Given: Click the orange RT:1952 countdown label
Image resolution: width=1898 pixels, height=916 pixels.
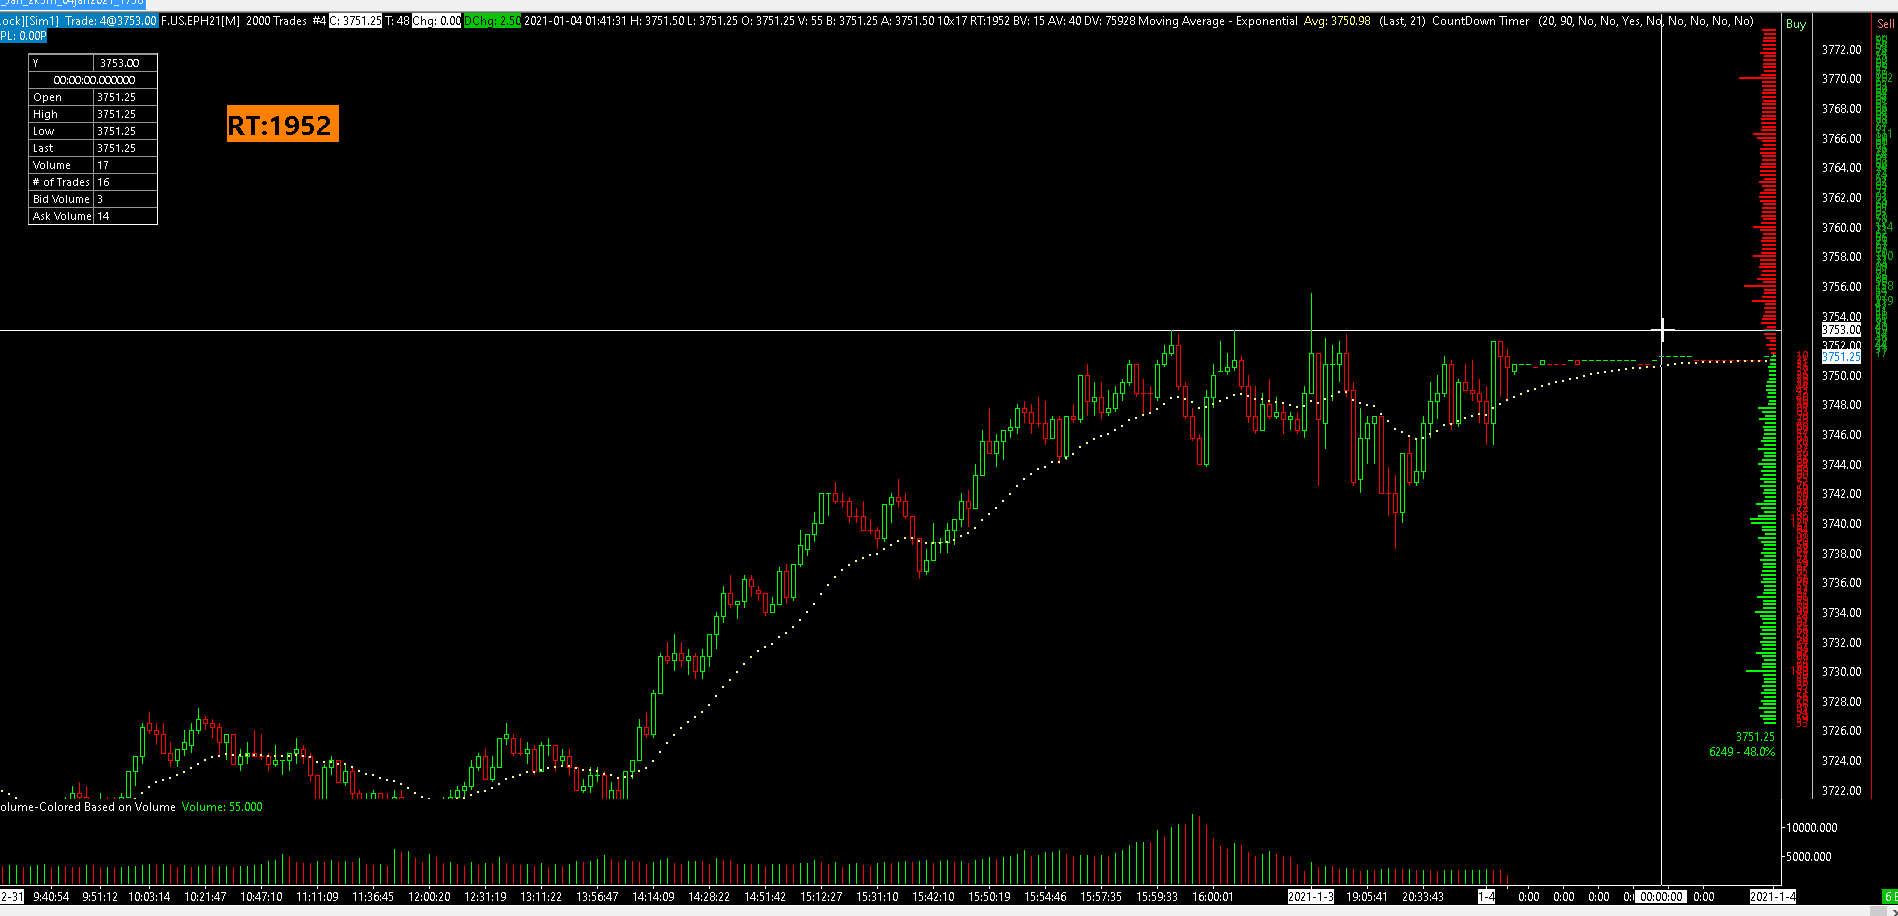Looking at the screenshot, I should 282,124.
